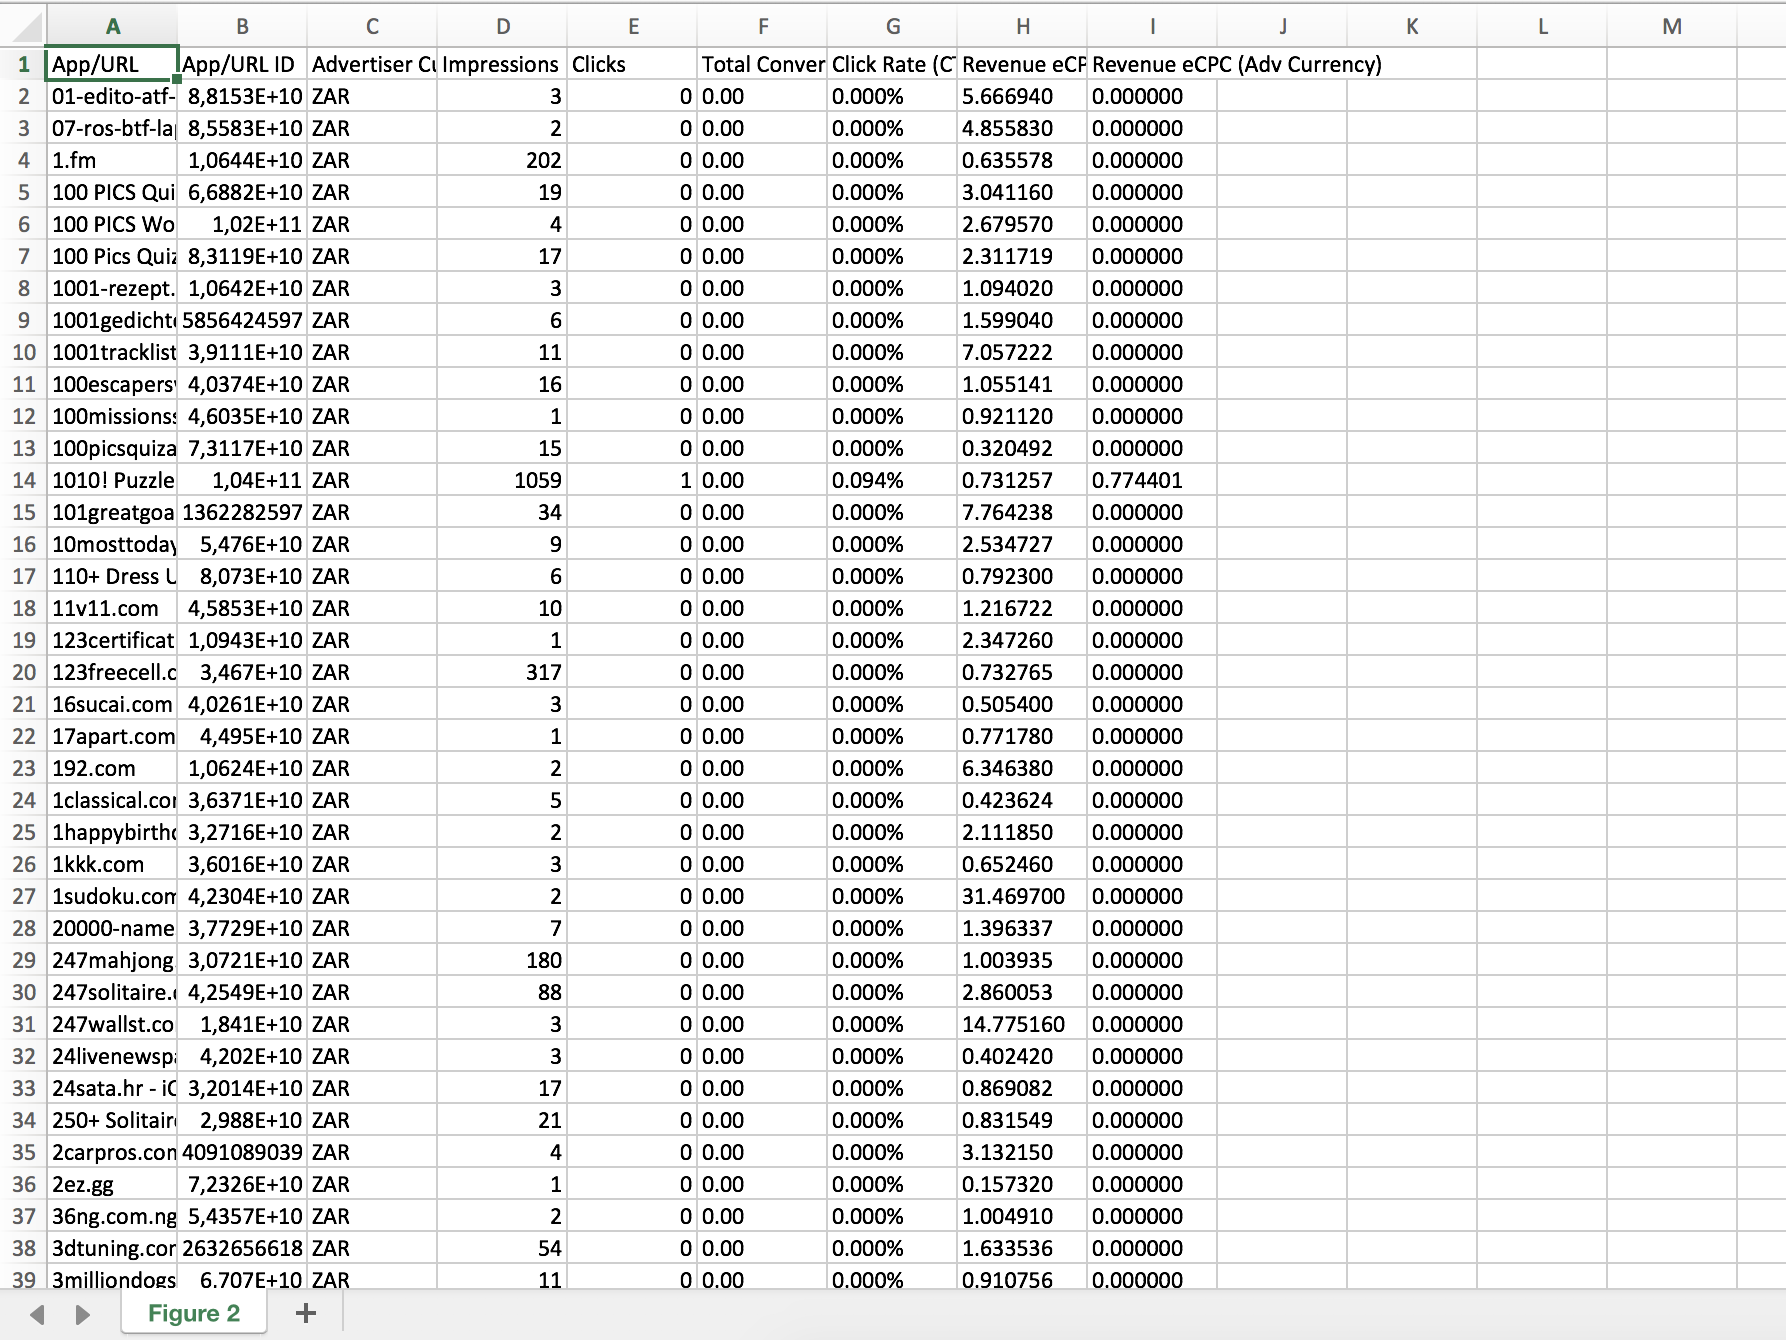Image resolution: width=1786 pixels, height=1340 pixels.
Task: Select the '11v11.com' cell
Action: [113, 608]
